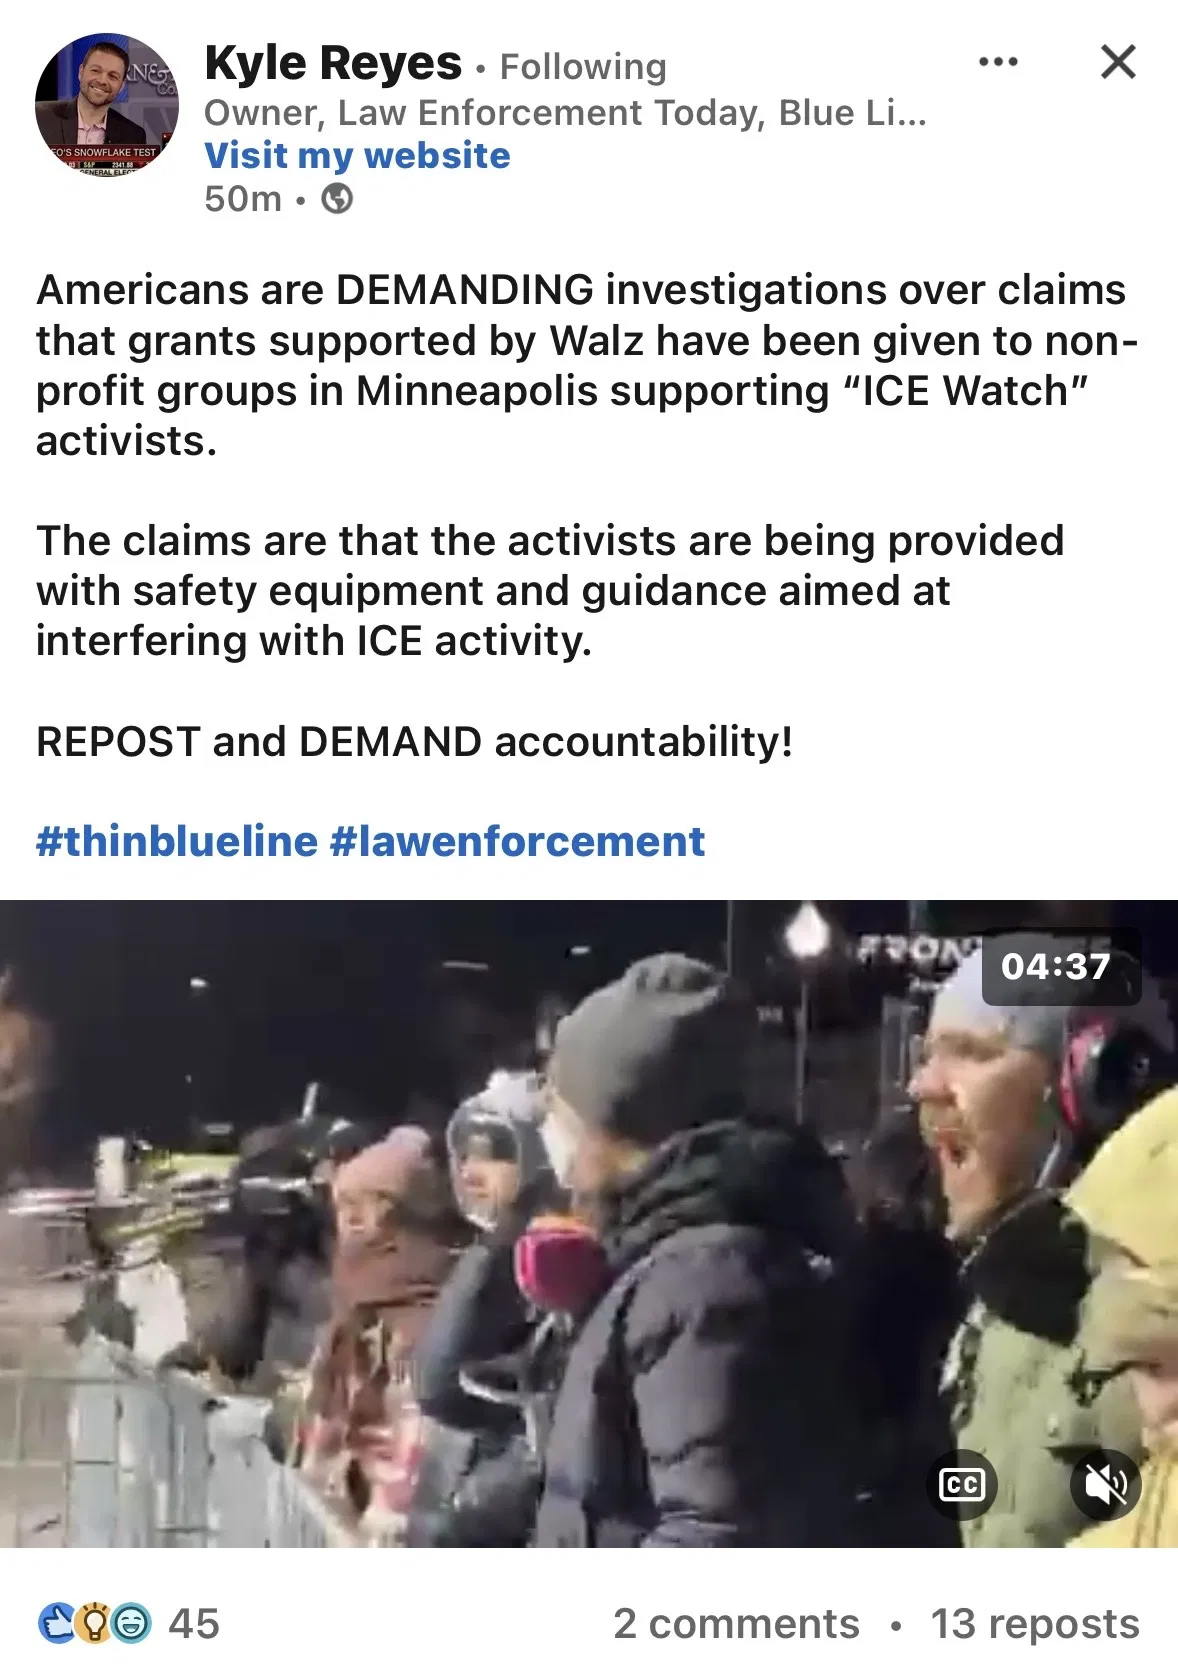View the 13 reposts
Viewport: 1178px width, 1674px height.
[1035, 1624]
